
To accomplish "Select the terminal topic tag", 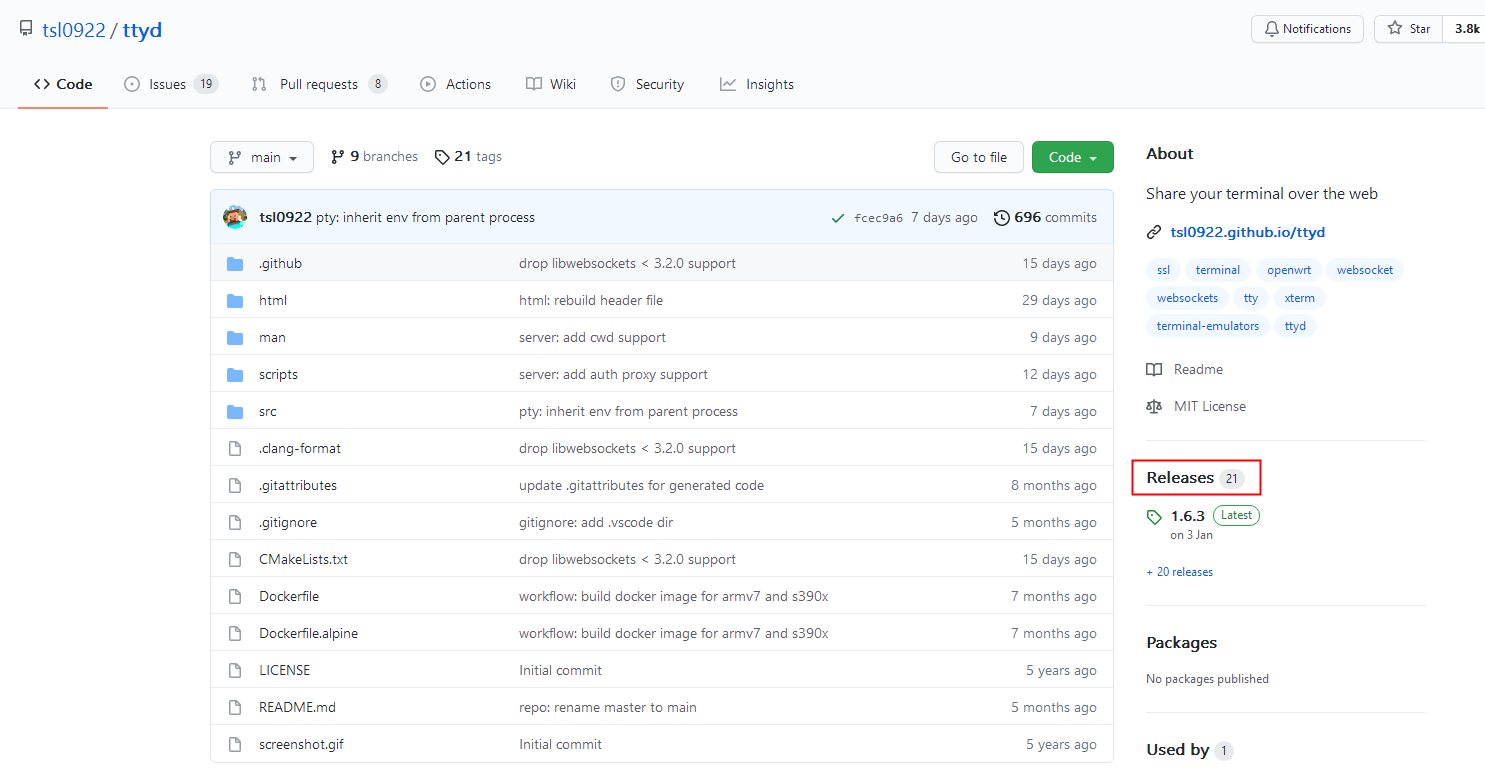I will point(1217,270).
